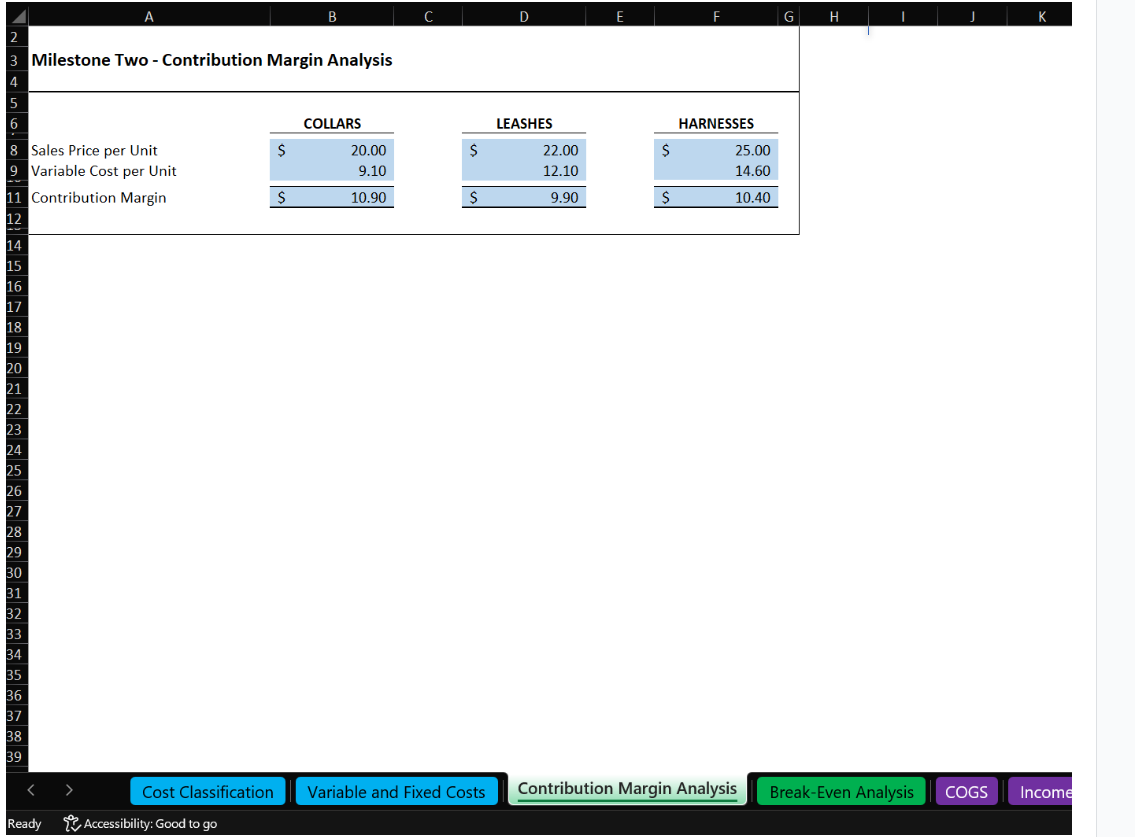Switch to the Income sheet tab
Image resolution: width=1135 pixels, height=837 pixels.
[1046, 791]
